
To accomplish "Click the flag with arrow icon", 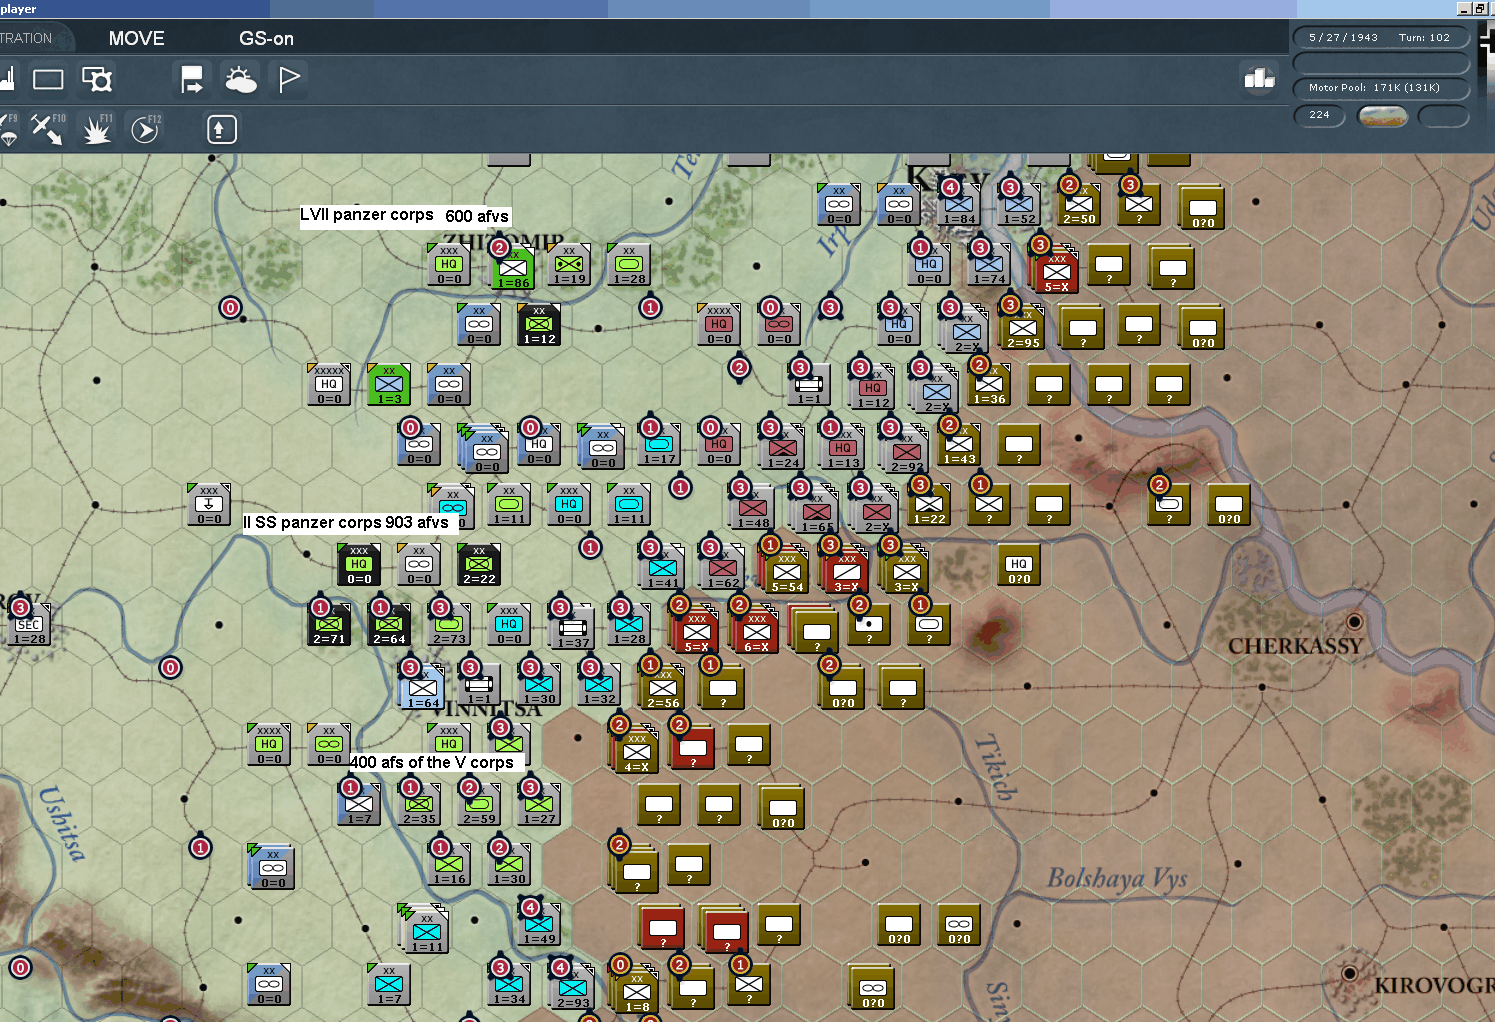I will [191, 79].
